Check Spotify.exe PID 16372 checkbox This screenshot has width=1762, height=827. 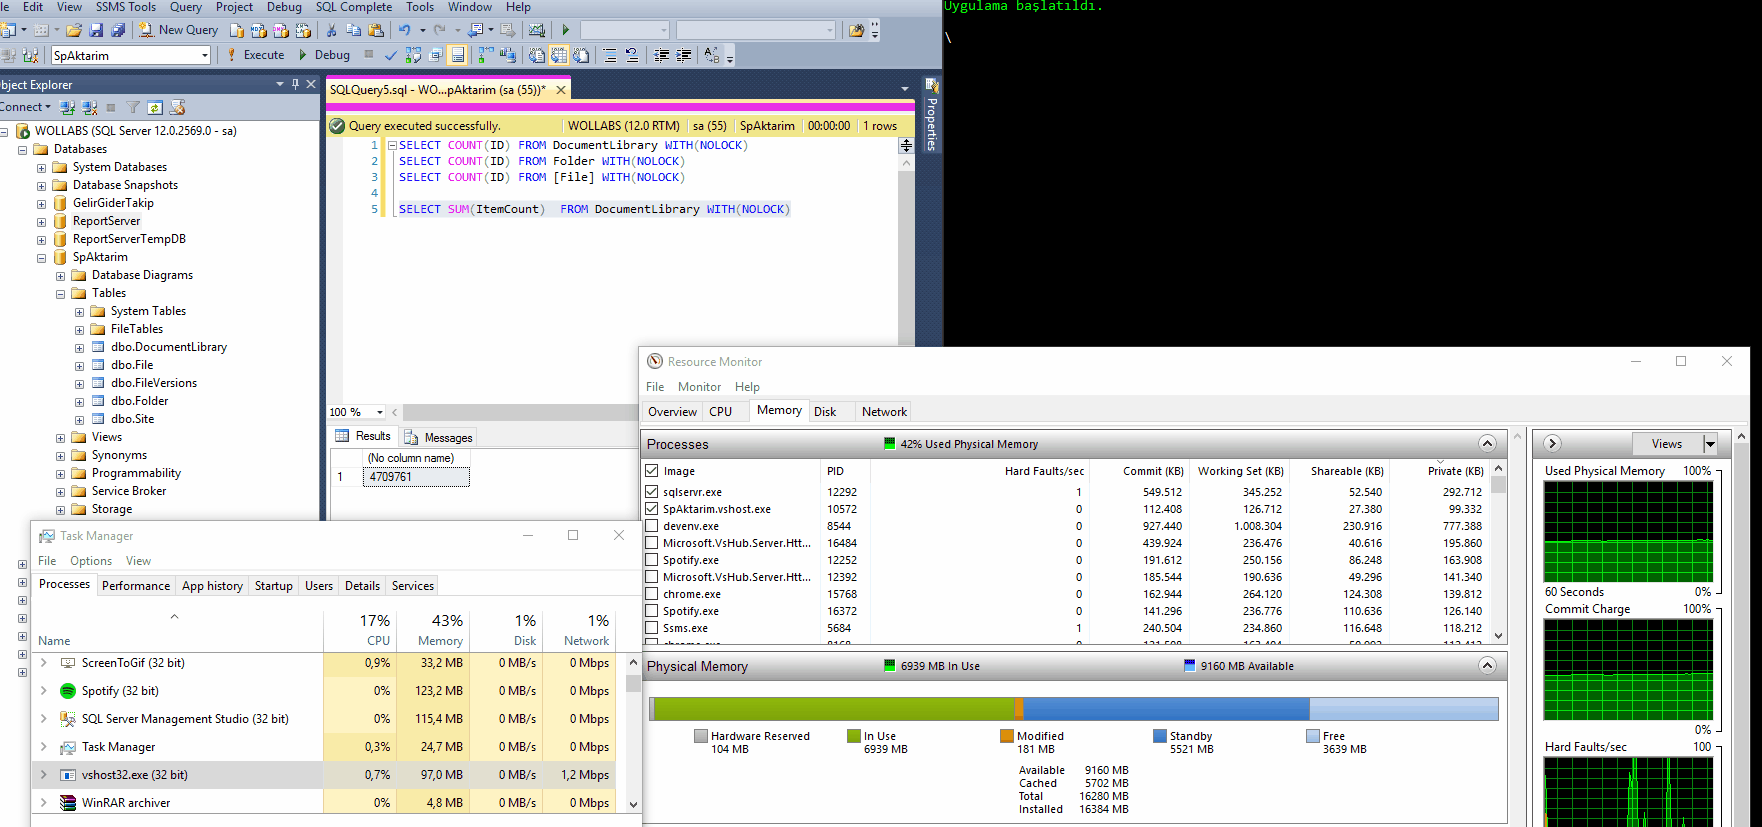point(652,611)
